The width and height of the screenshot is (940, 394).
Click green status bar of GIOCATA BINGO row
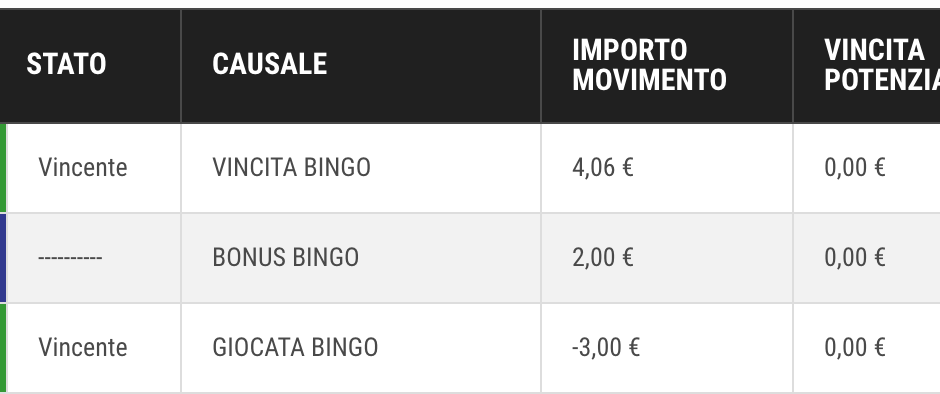[x=3, y=348]
